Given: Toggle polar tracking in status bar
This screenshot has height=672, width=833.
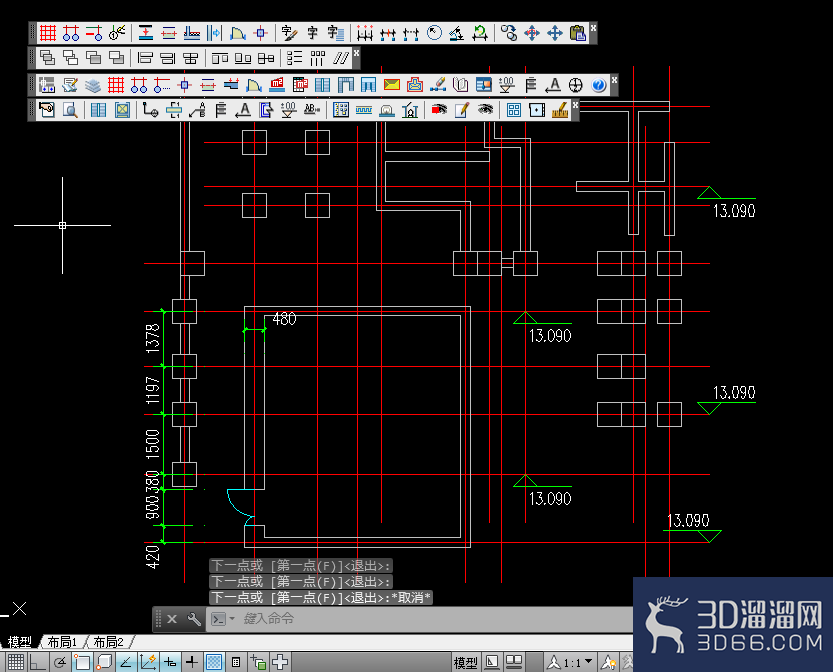Looking at the screenshot, I should click(x=60, y=662).
